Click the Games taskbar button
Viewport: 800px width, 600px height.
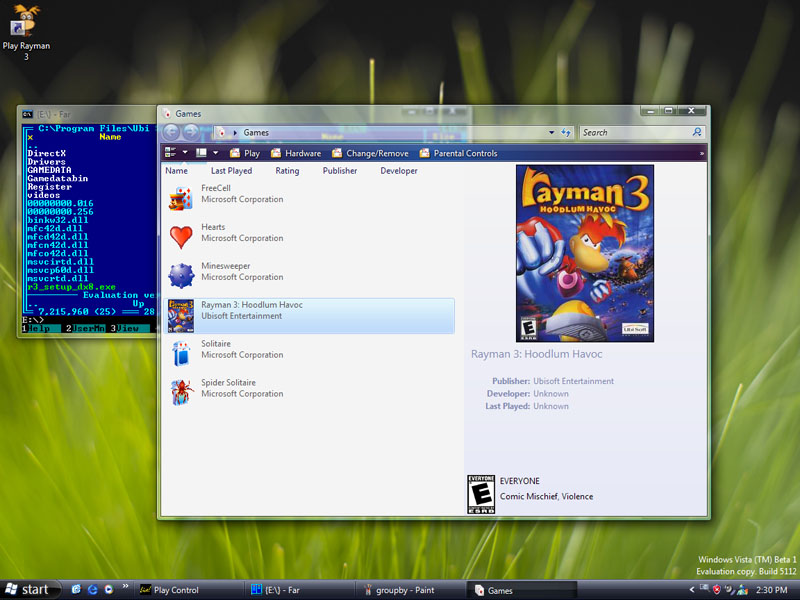pyautogui.click(x=521, y=590)
